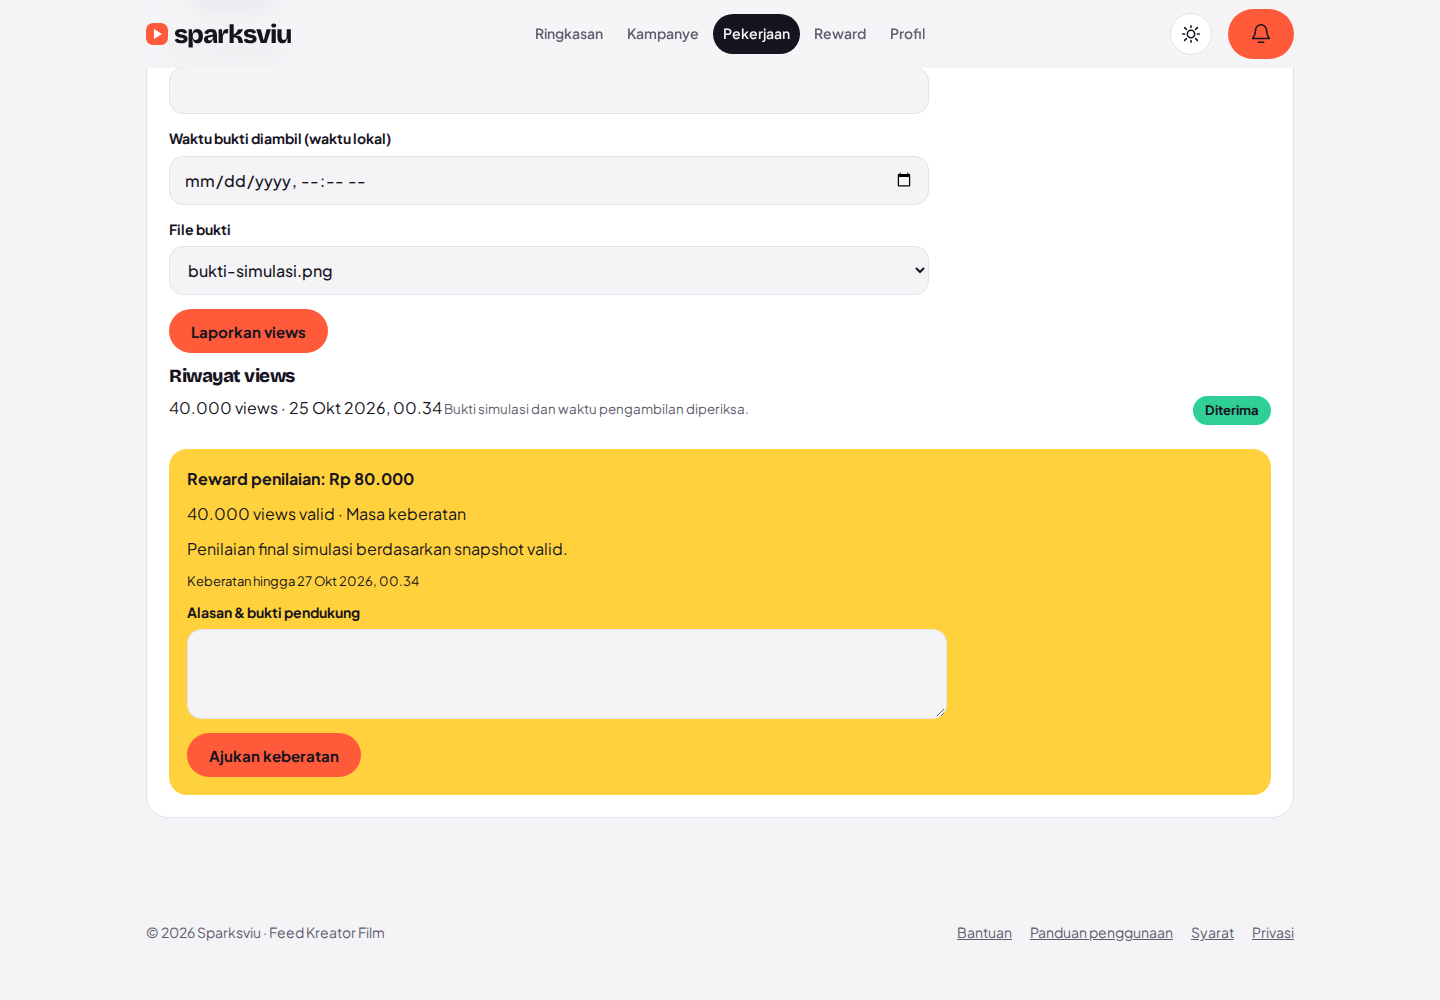The image size is (1440, 1000).
Task: Click the Laporkan views button
Action: 248,331
